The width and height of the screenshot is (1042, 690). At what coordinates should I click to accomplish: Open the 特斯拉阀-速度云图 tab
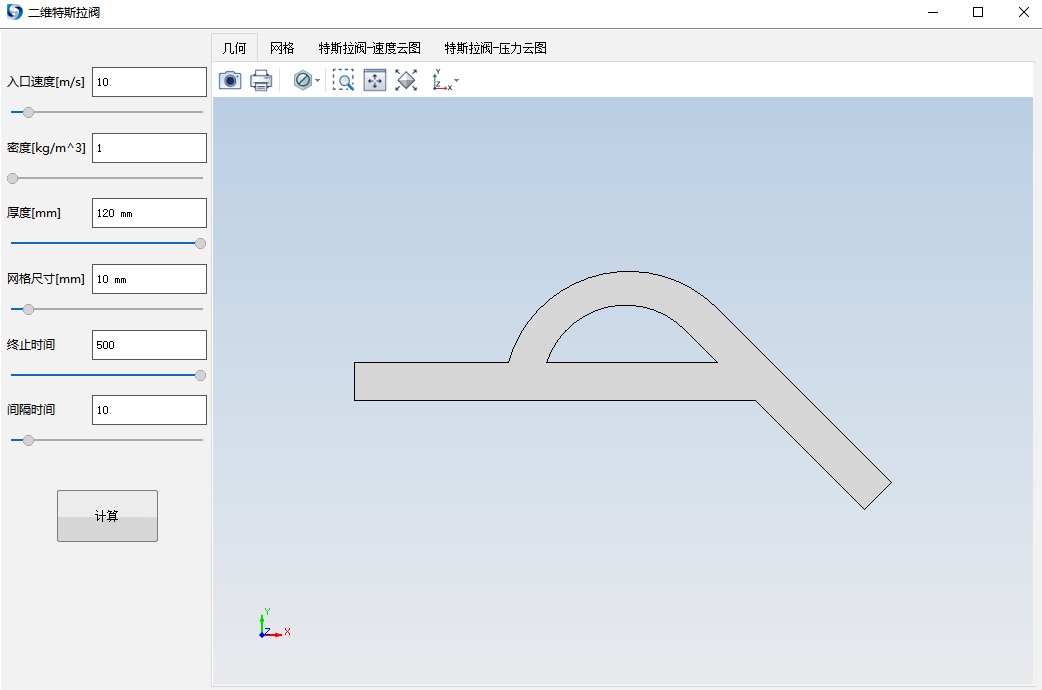(x=369, y=48)
